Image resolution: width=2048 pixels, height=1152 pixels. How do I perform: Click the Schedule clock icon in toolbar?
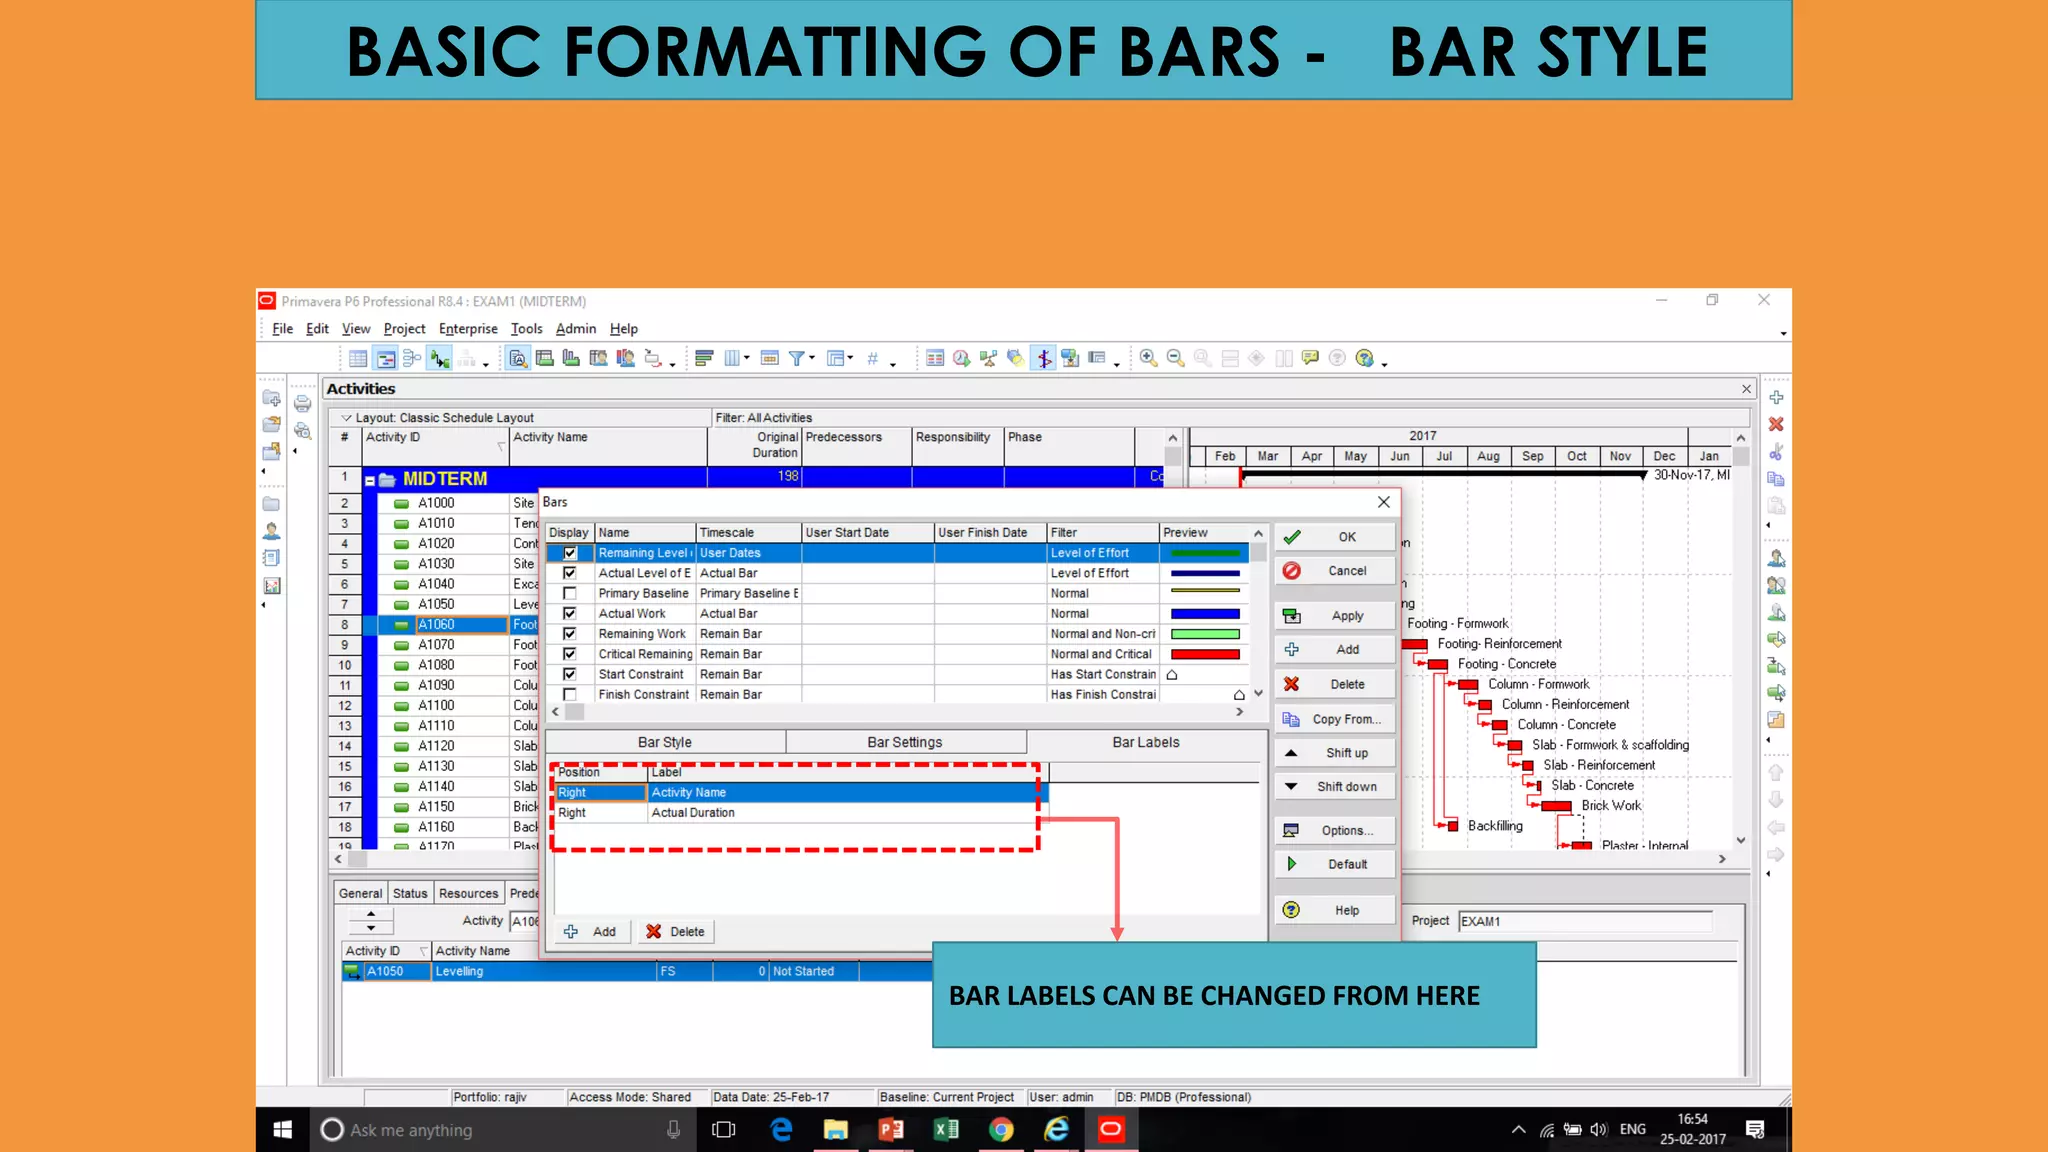coord(961,358)
